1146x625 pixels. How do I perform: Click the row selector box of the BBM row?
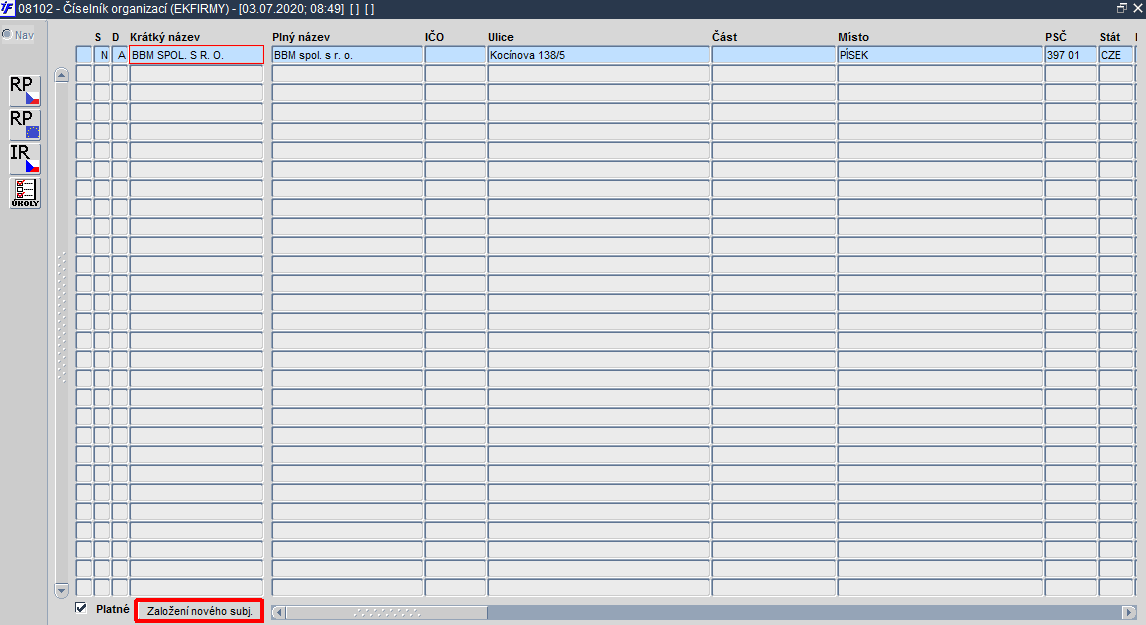pyautogui.click(x=84, y=55)
